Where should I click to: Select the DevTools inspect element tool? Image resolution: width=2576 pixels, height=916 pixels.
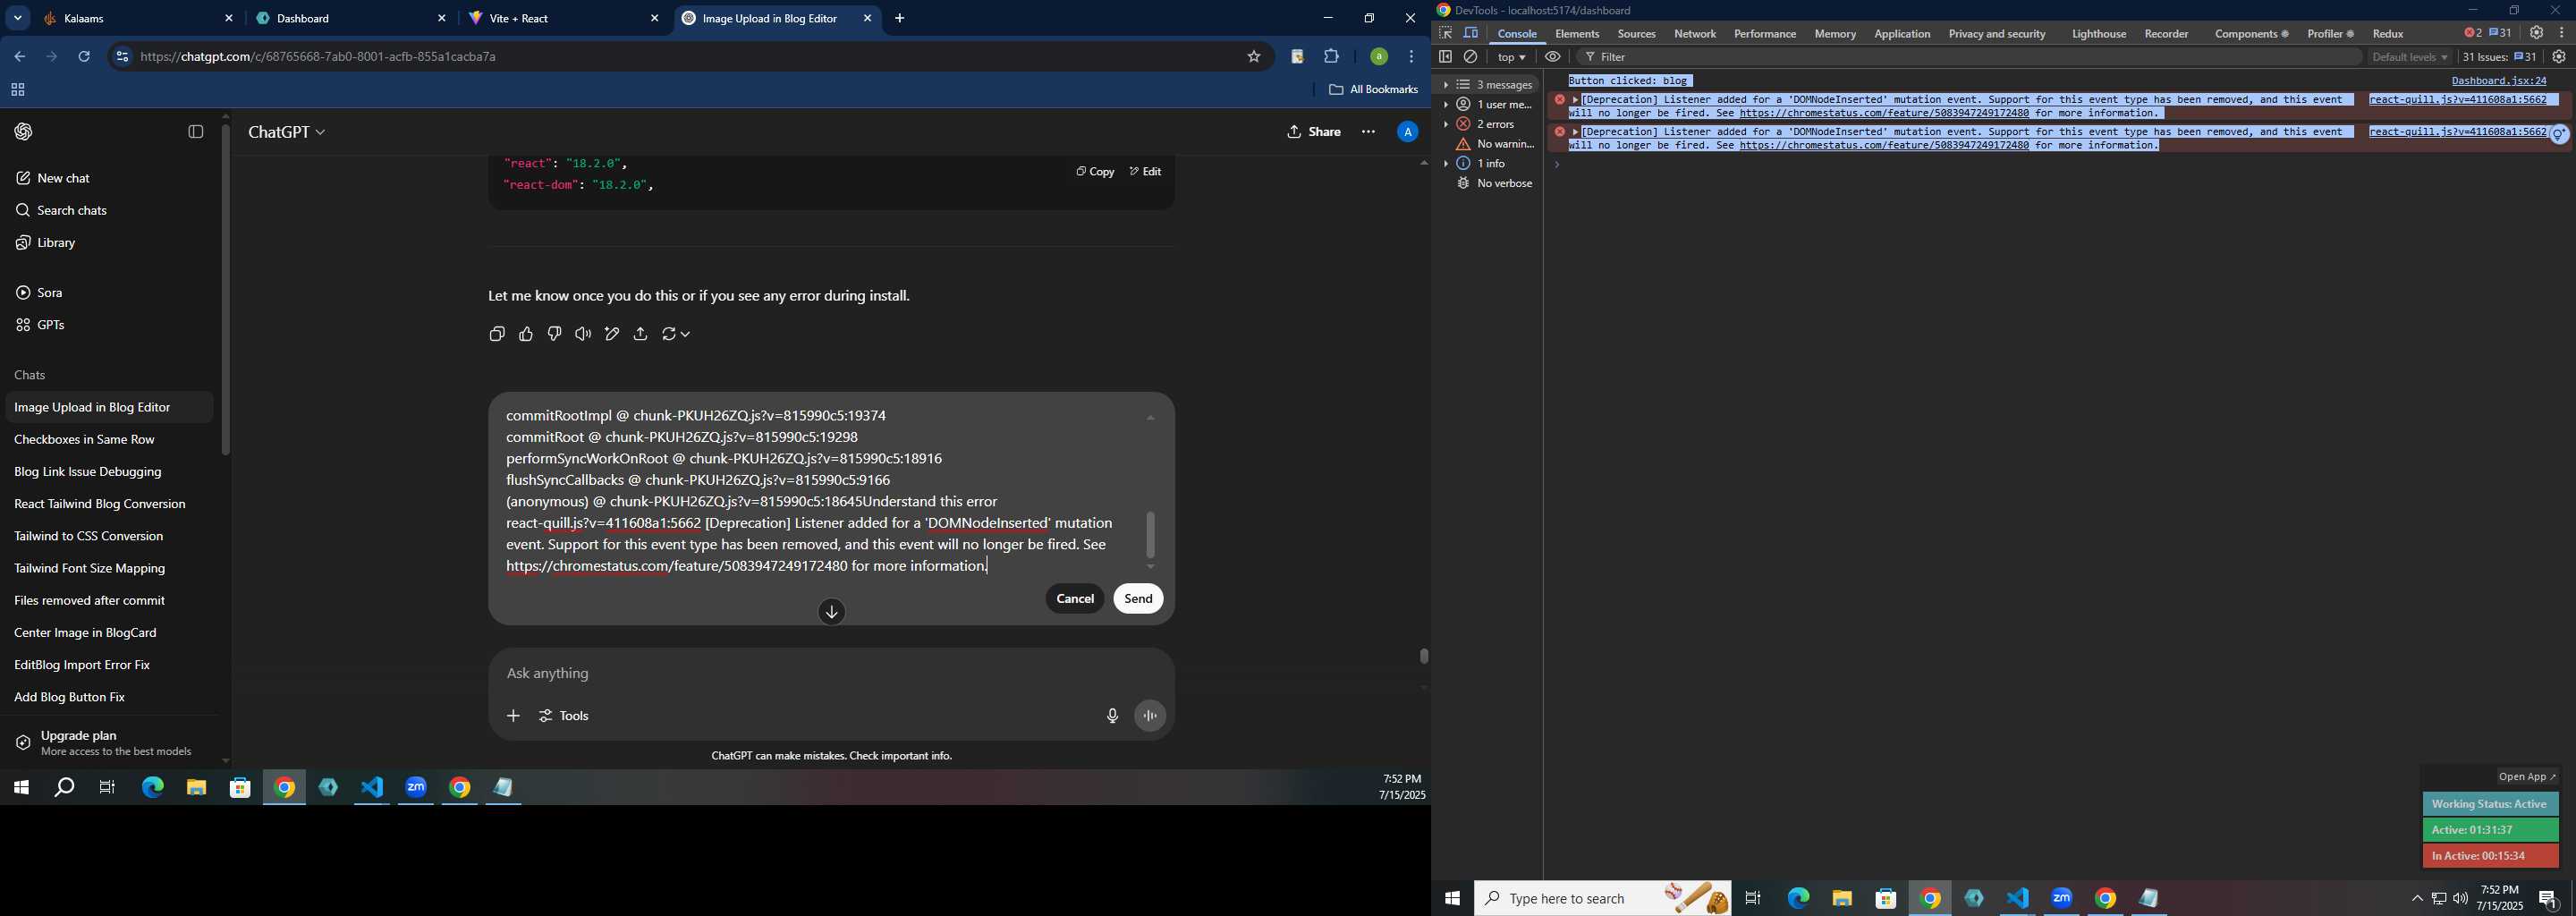(x=1446, y=33)
